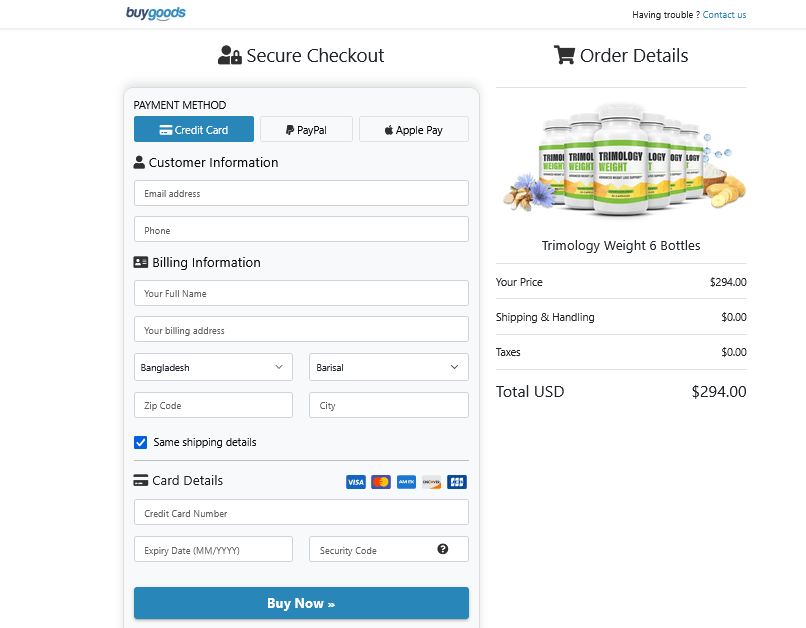
Task: Click the Visa card icon
Action: point(356,482)
